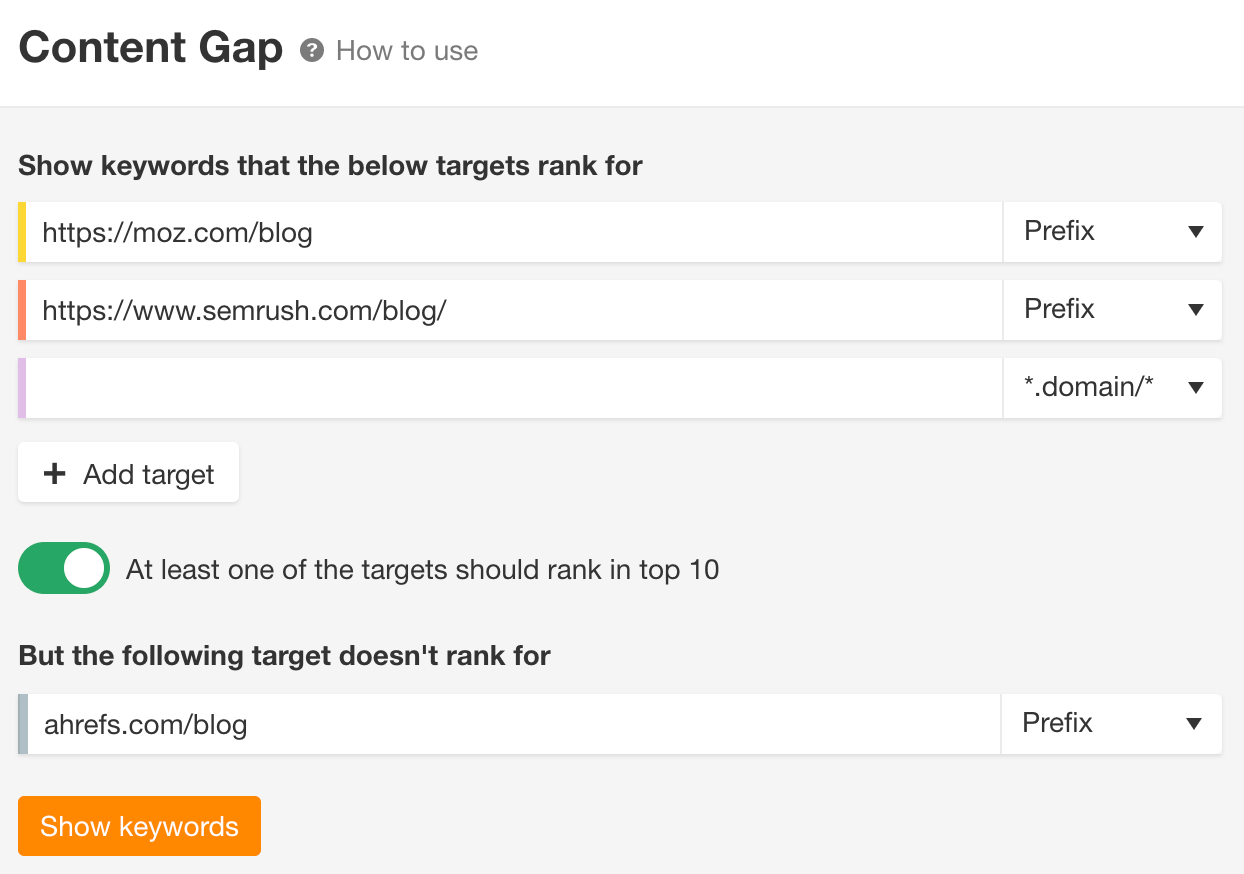Open the How to use guide

[x=406, y=50]
